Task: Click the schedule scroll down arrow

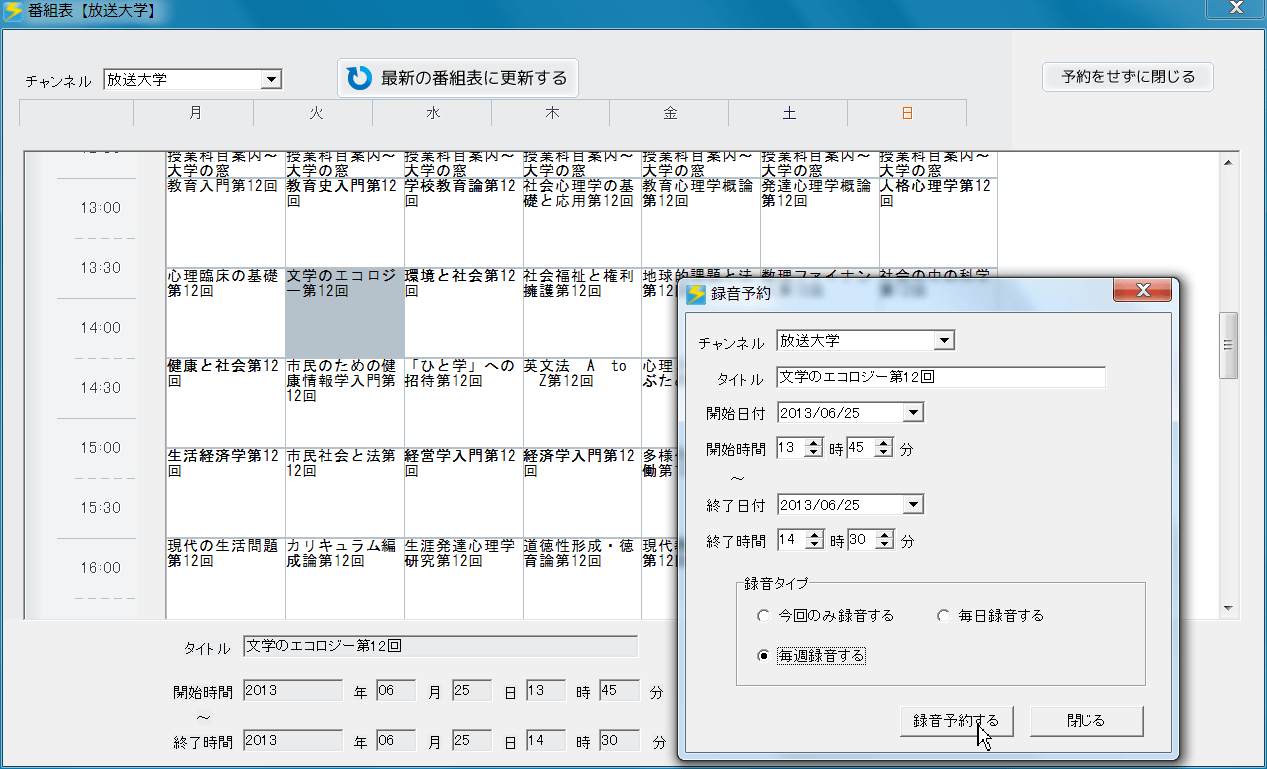Action: [x=1229, y=608]
